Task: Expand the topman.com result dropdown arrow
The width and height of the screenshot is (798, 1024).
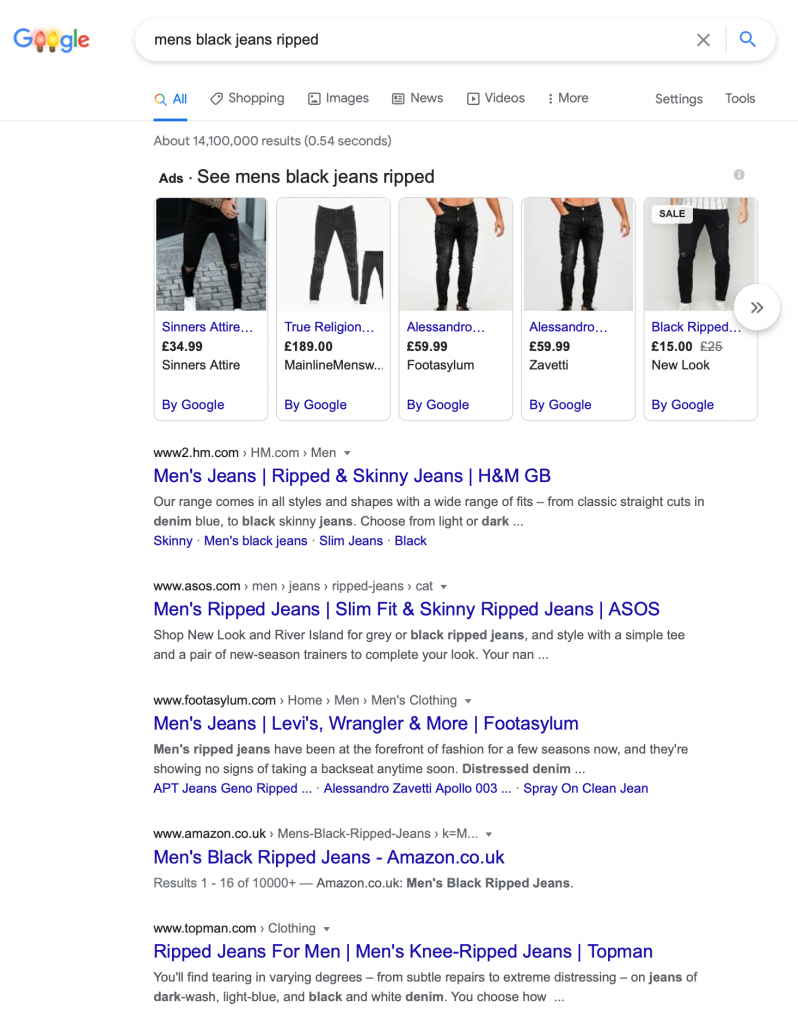Action: [x=327, y=929]
